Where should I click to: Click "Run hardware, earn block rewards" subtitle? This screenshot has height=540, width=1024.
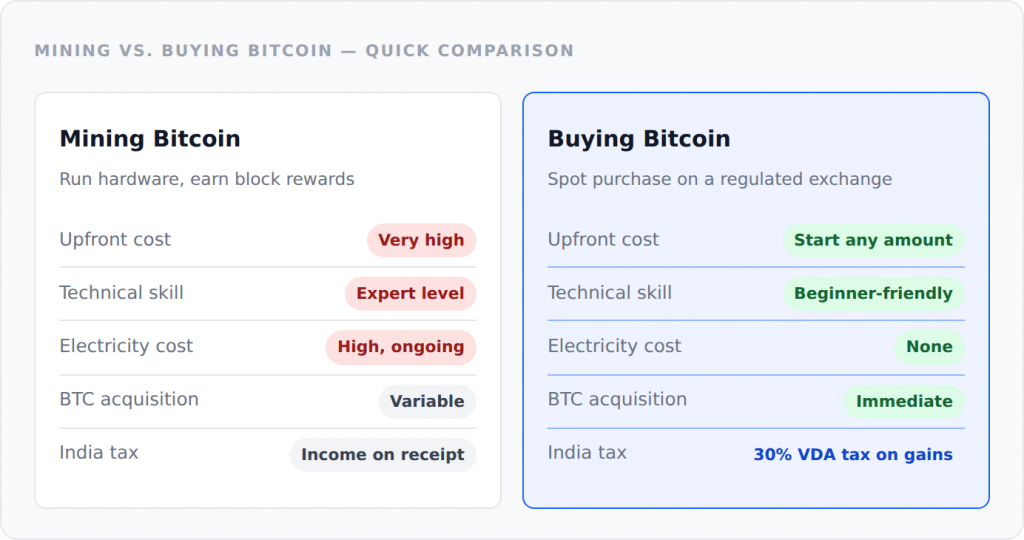tap(207, 180)
